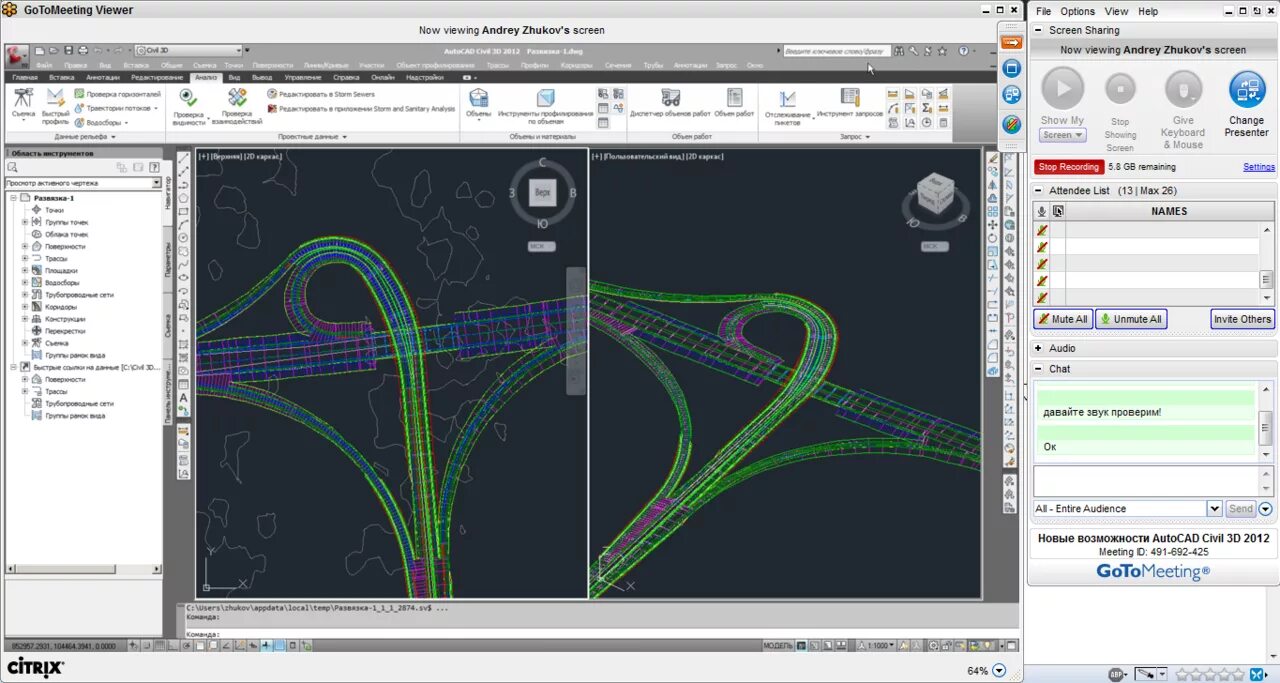The height and width of the screenshot is (683, 1280).
Task: Click the Save icon in quick access toolbar
Action: (x=68, y=50)
